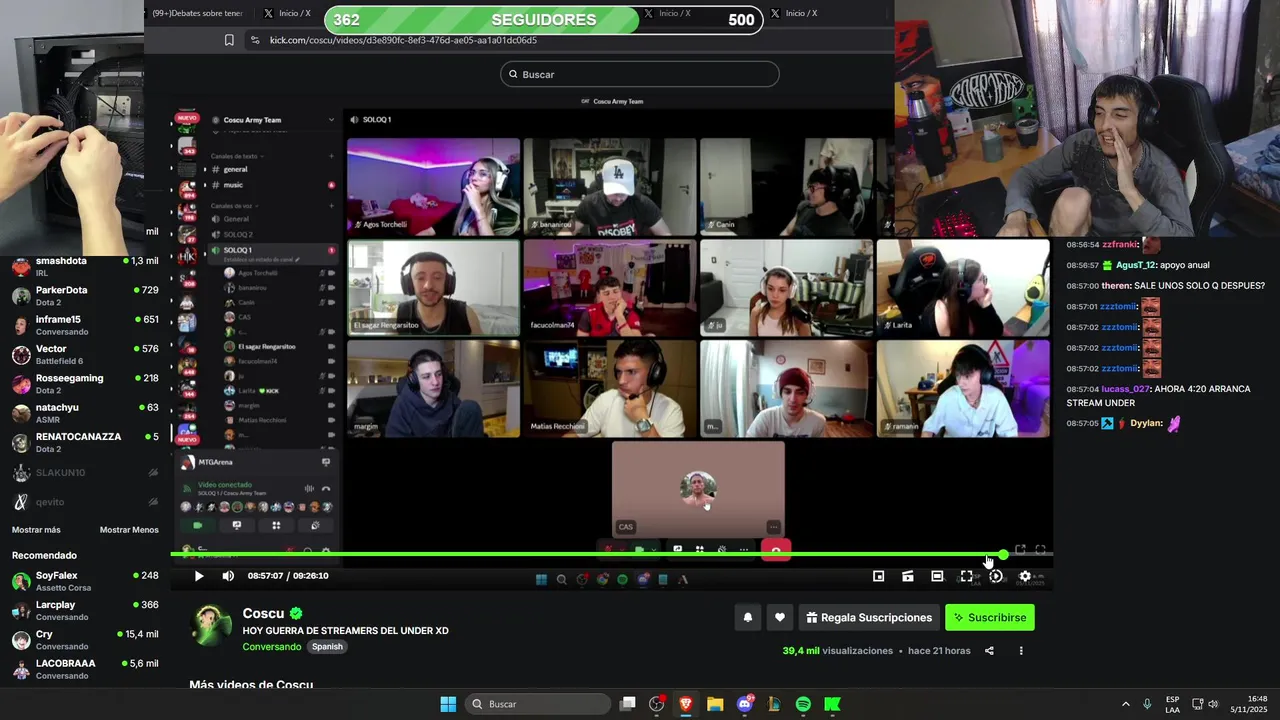1280x720 pixels.
Task: Open inframe15 channel in sidebar
Action: tap(85, 326)
